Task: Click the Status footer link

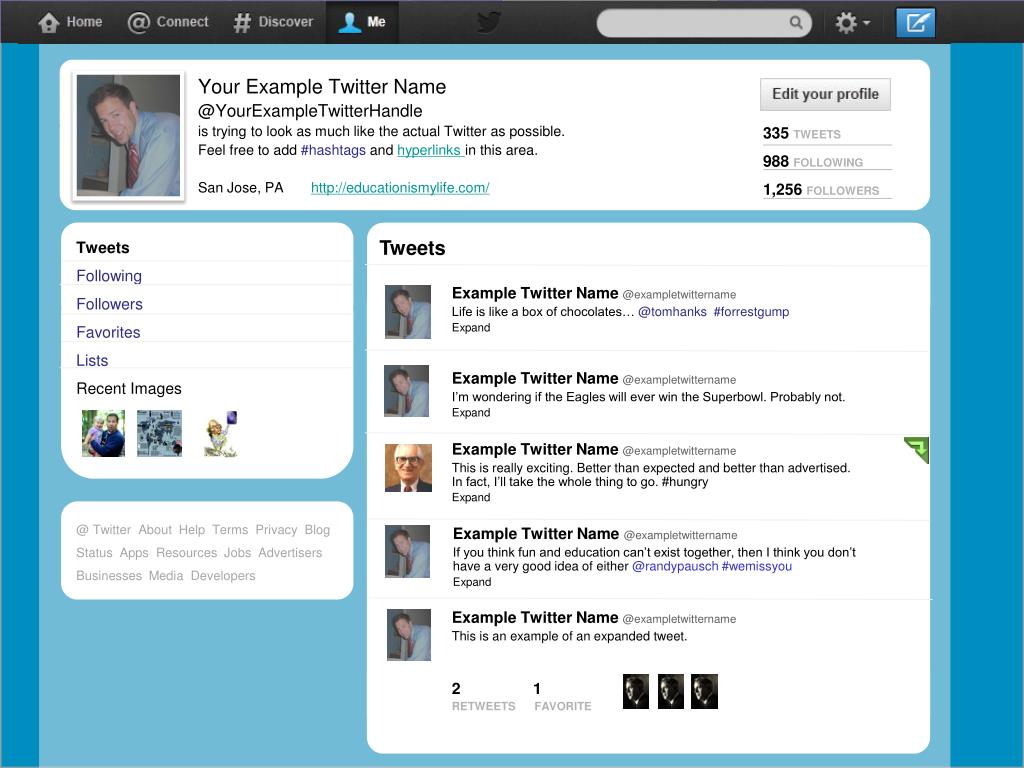Action: (94, 552)
